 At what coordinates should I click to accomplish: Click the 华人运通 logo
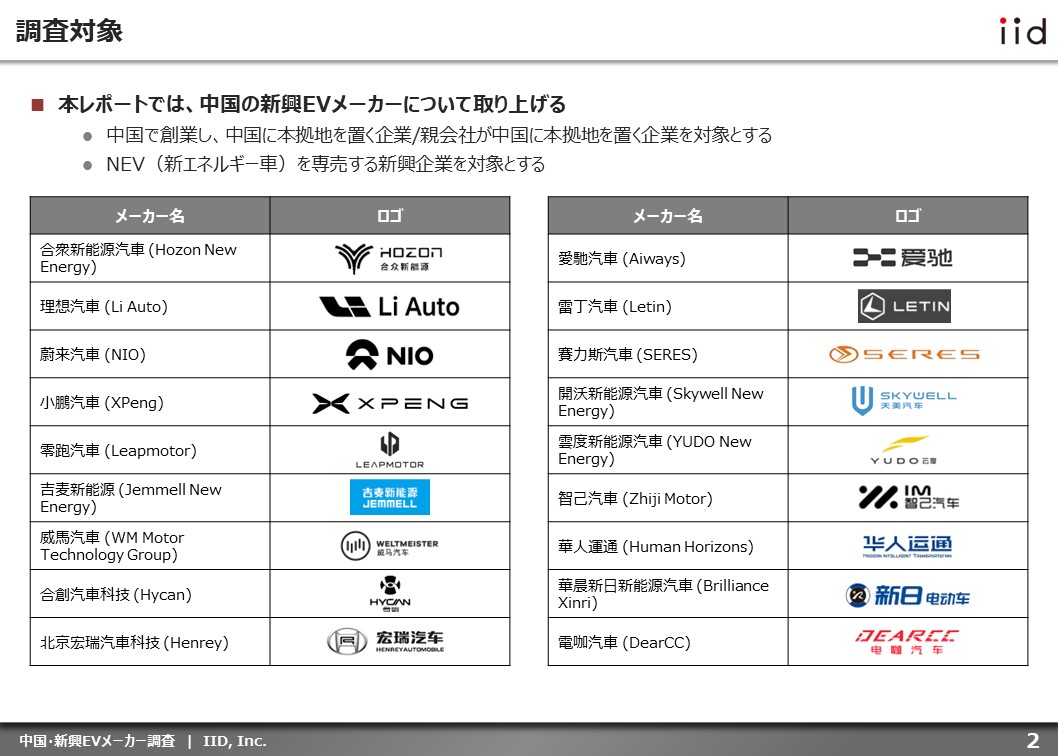[908, 546]
